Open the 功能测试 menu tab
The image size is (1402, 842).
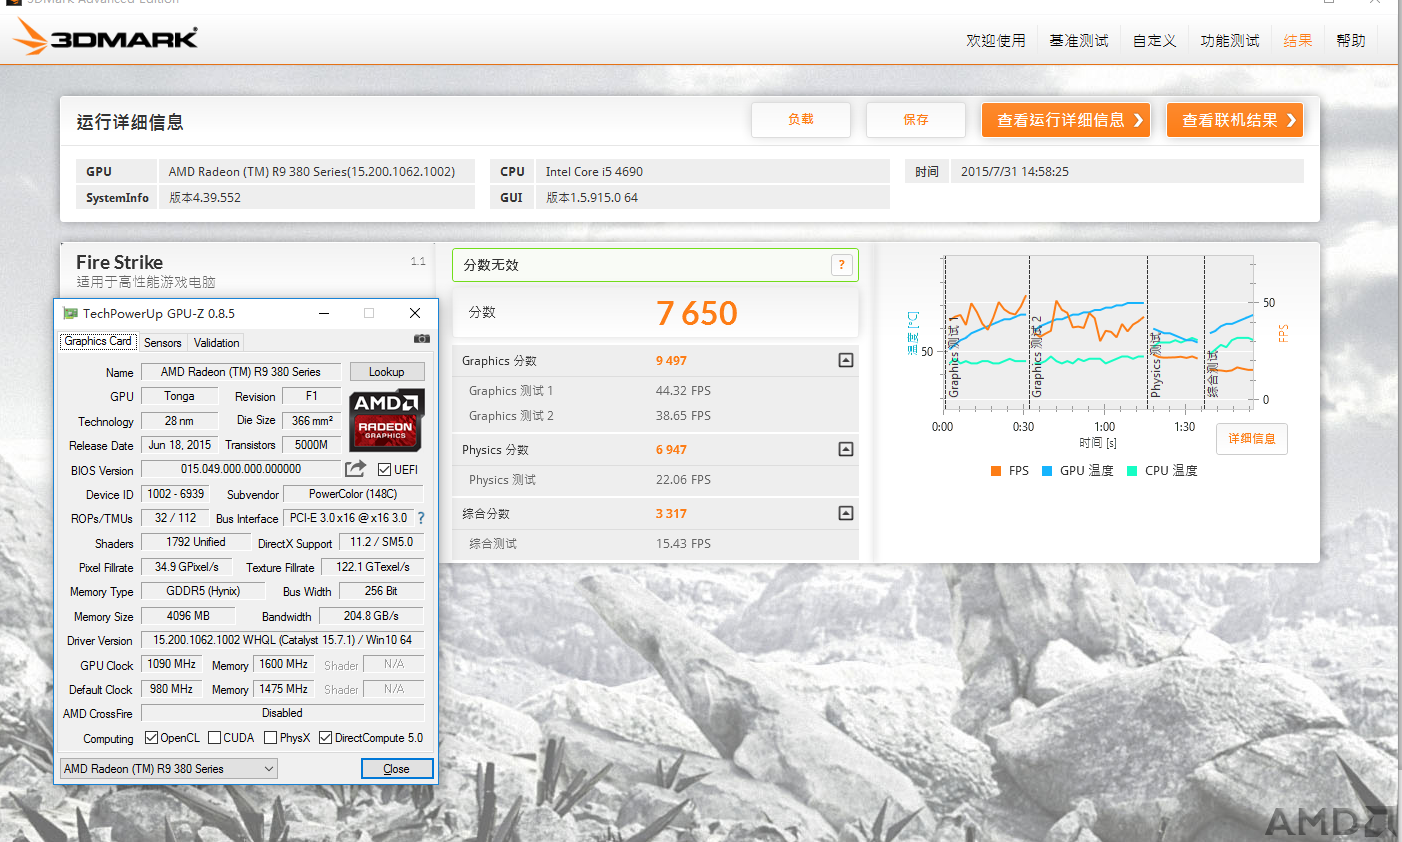pyautogui.click(x=1230, y=40)
